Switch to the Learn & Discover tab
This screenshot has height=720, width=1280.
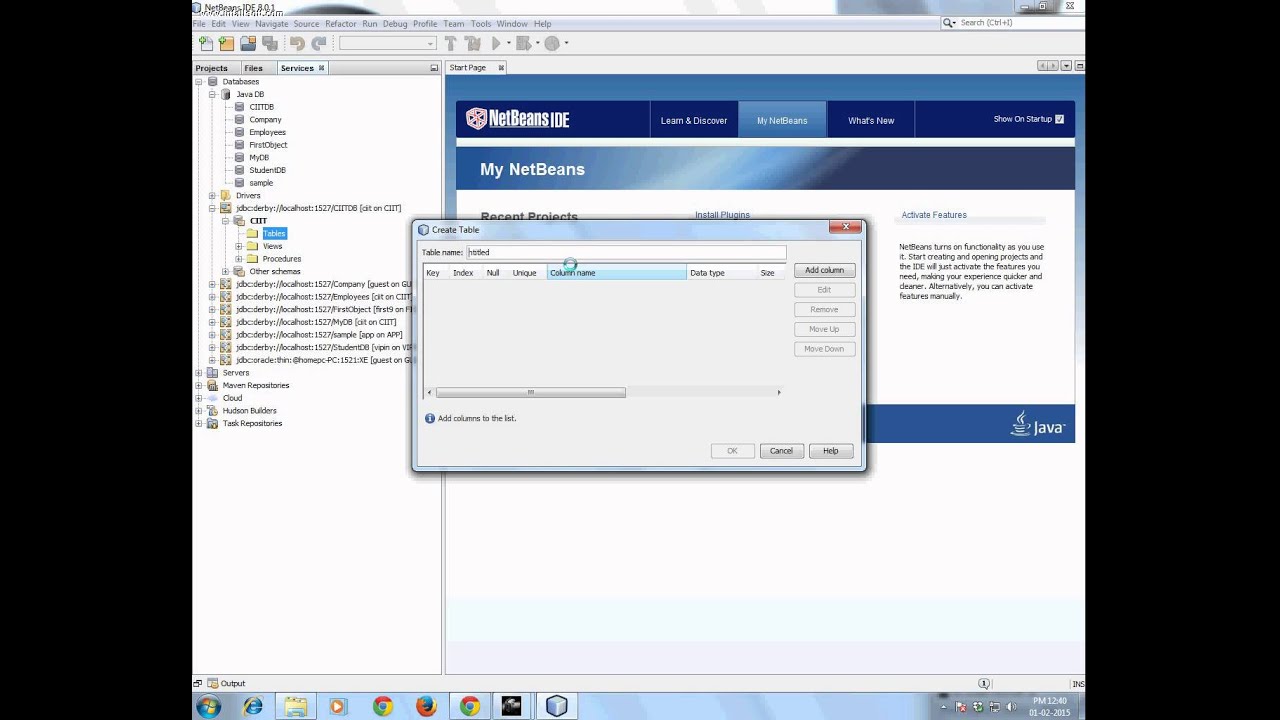694,120
